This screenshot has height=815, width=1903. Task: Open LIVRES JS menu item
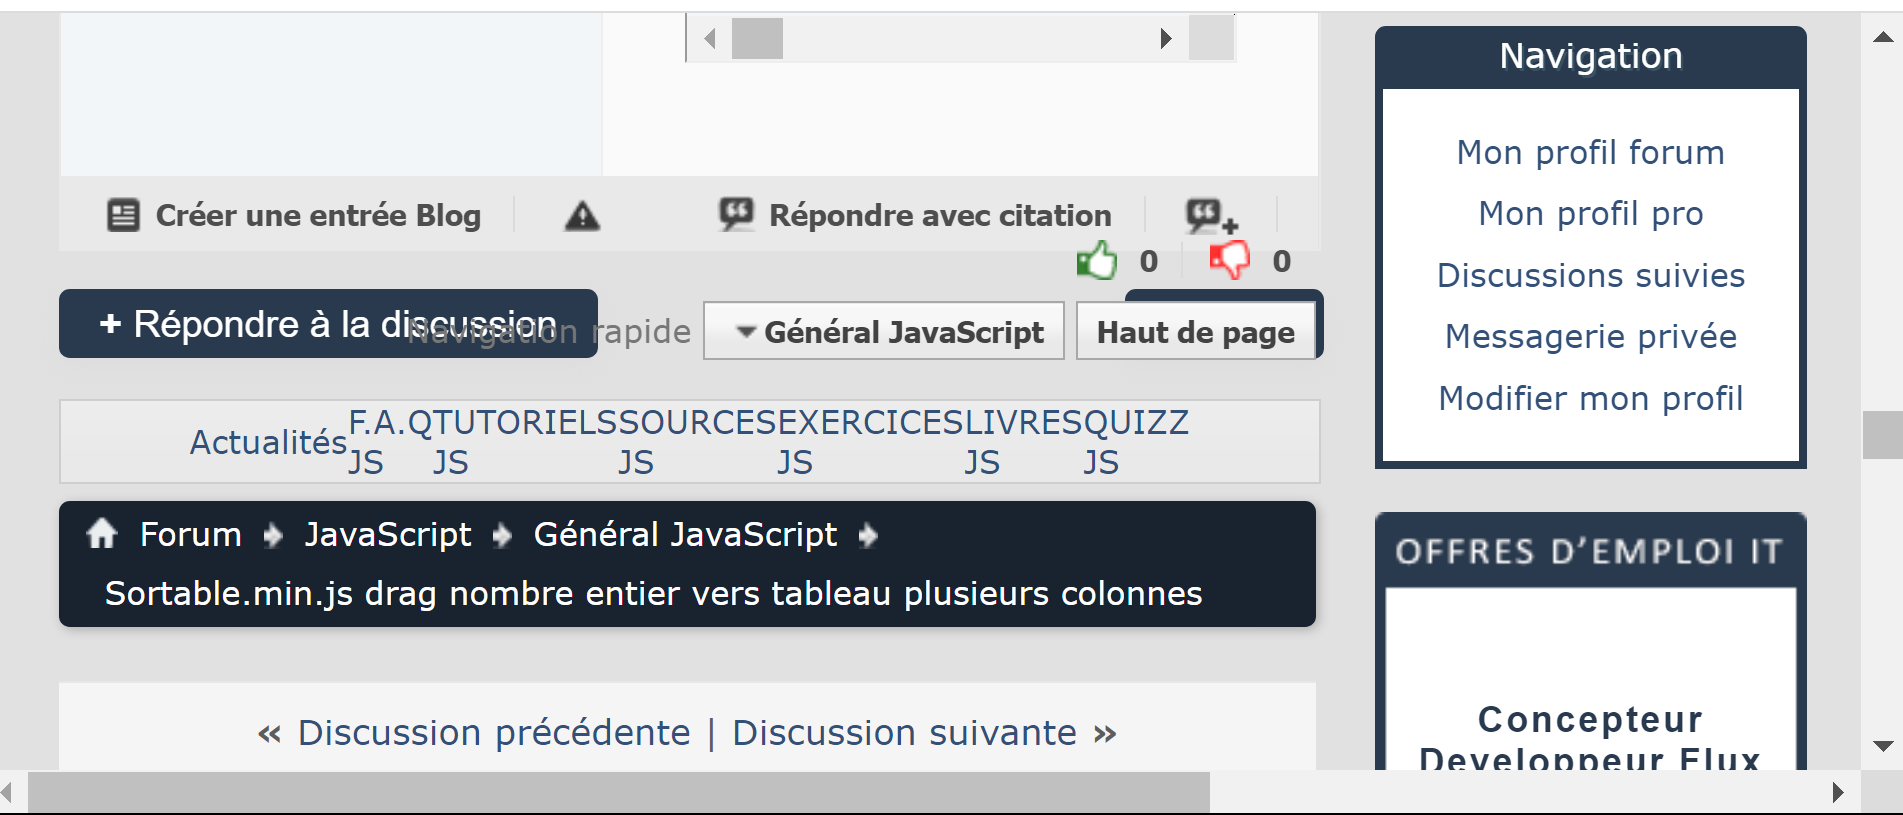pyautogui.click(x=1024, y=442)
